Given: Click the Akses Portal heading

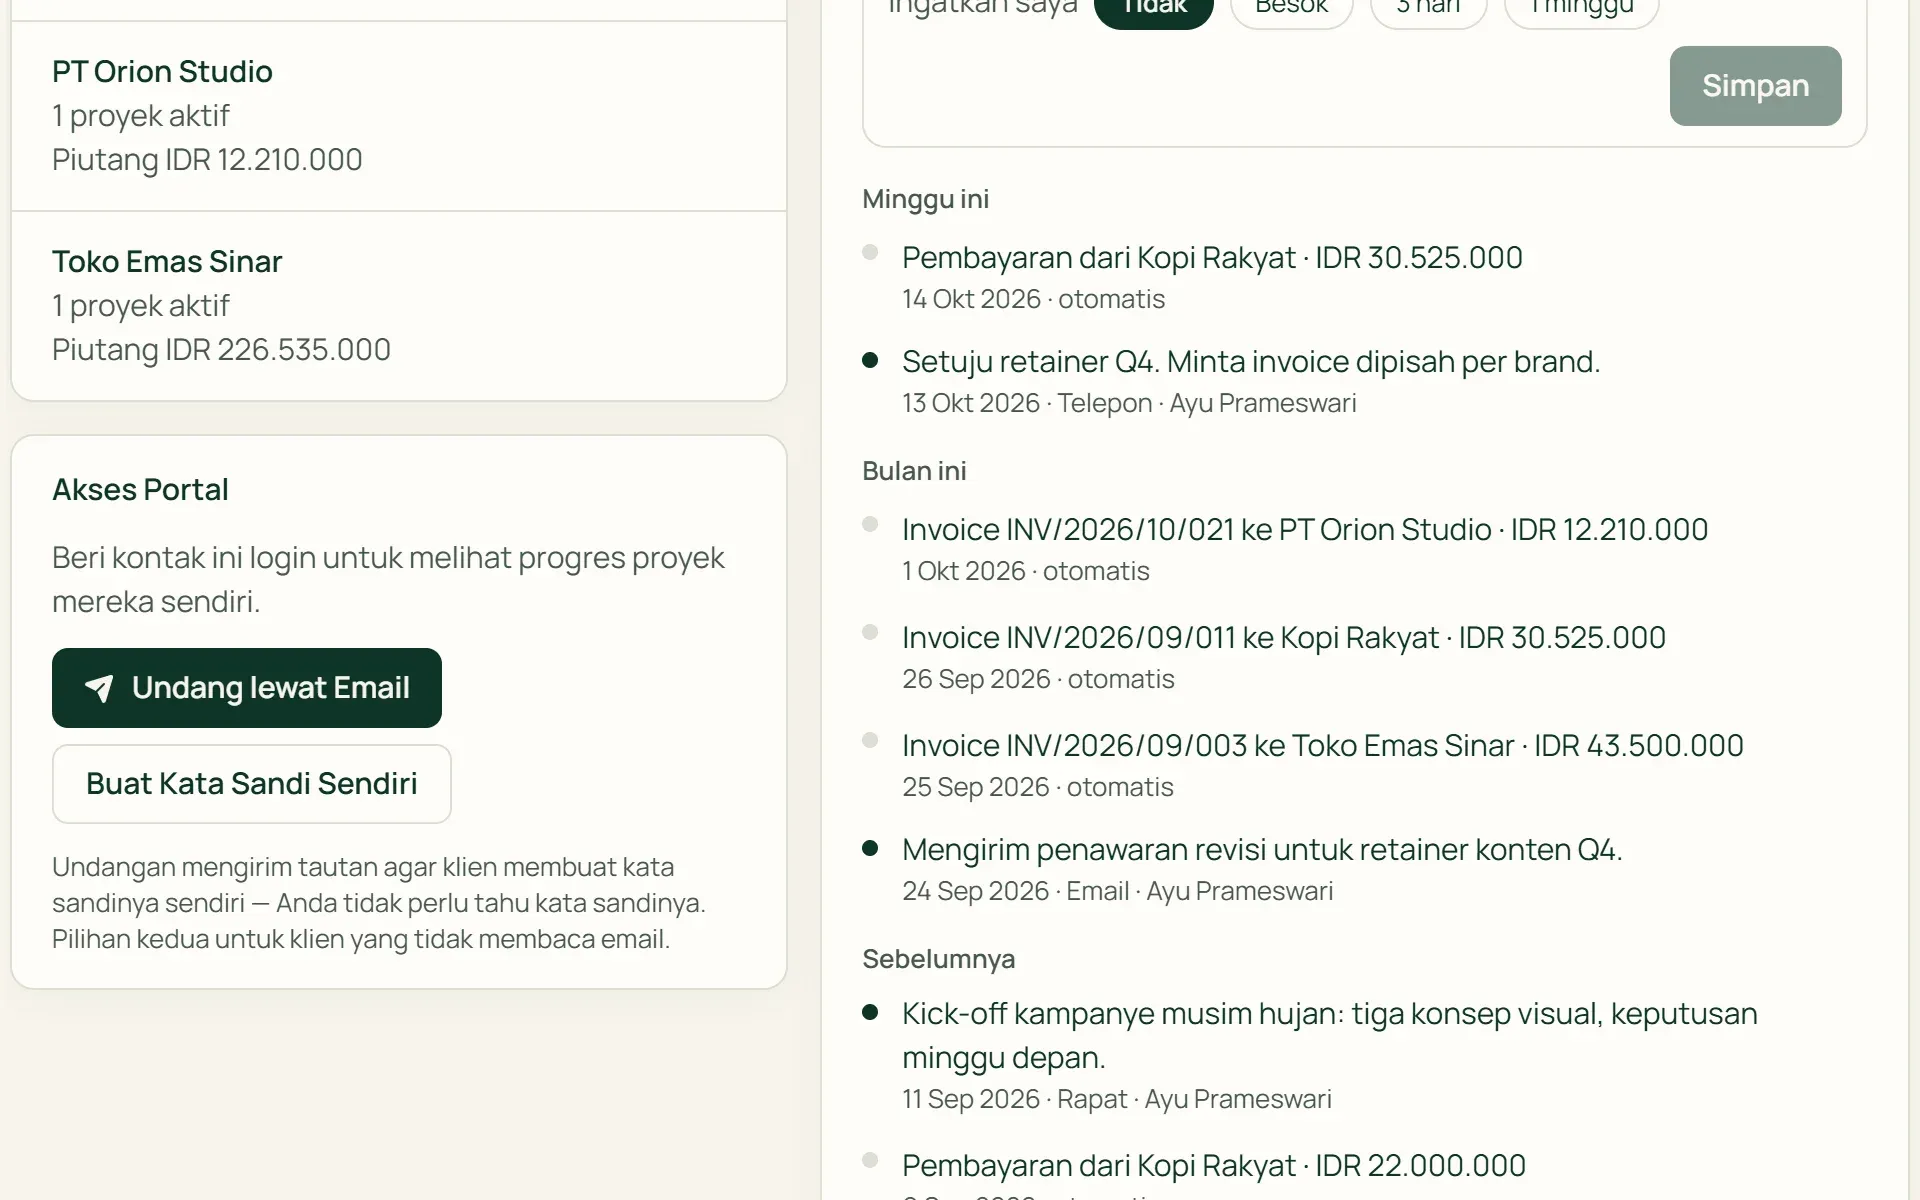Looking at the screenshot, I should (140, 490).
